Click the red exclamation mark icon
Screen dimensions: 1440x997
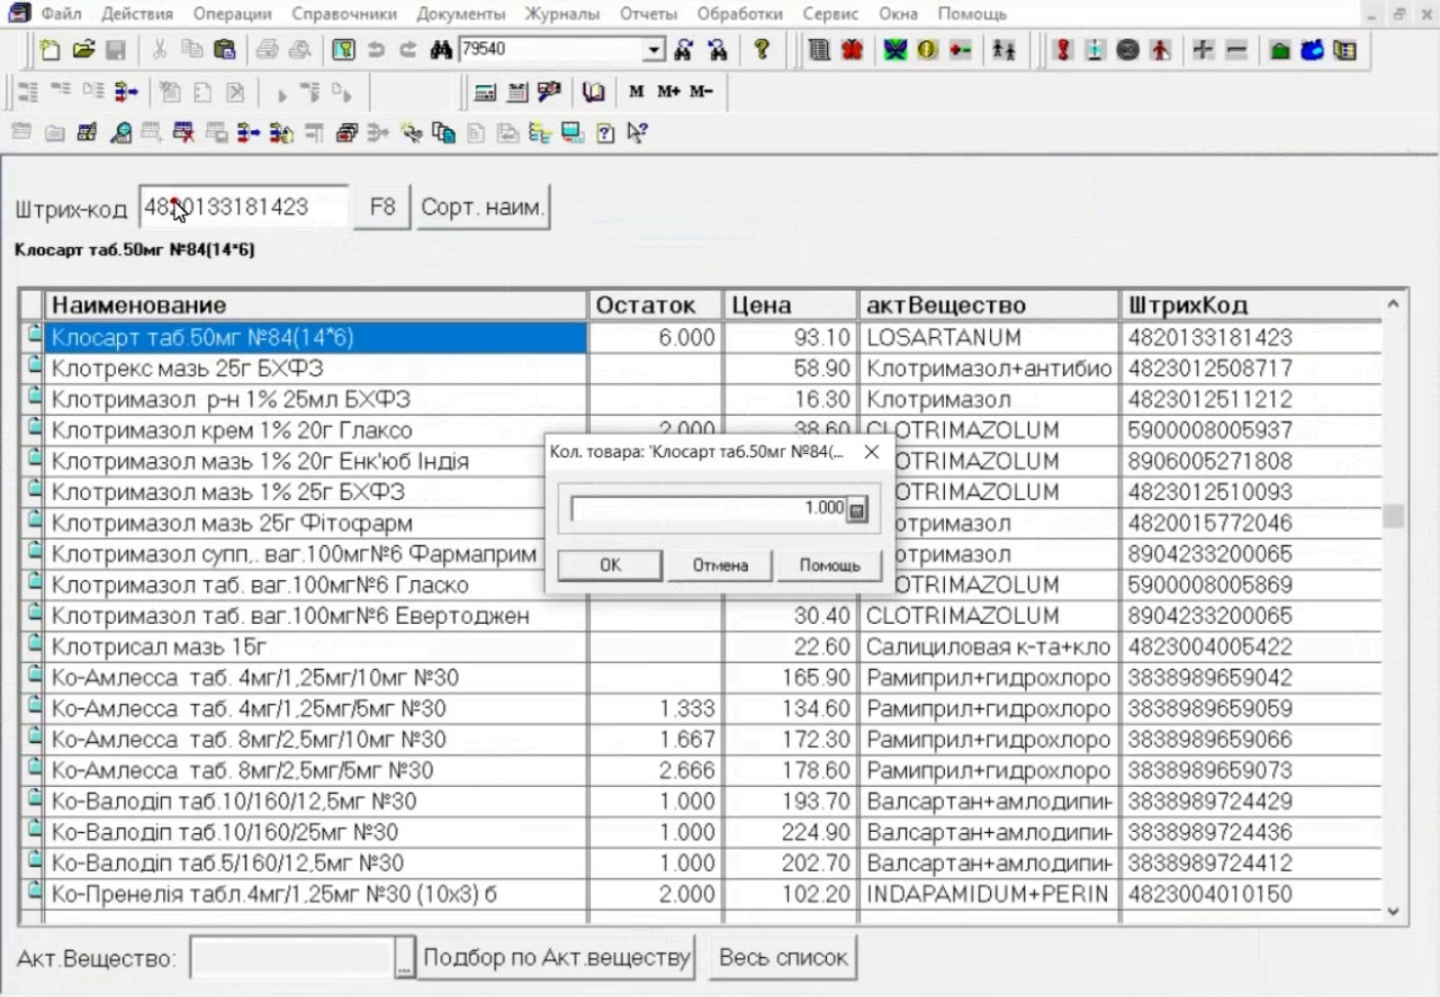[1062, 49]
